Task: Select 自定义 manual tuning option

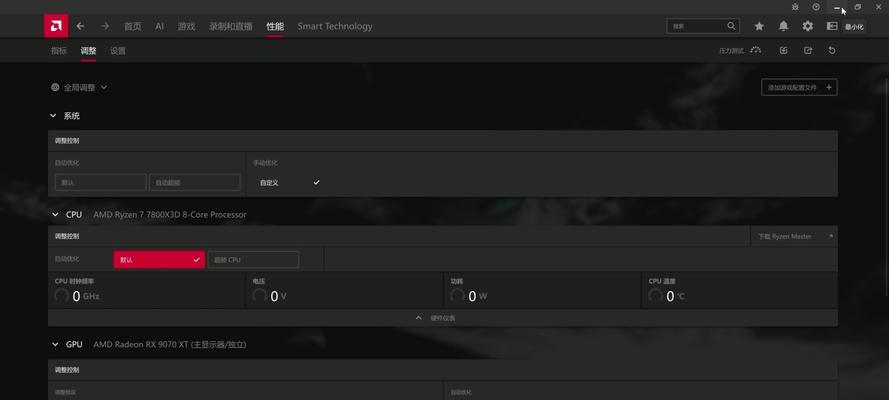Action: [x=289, y=182]
